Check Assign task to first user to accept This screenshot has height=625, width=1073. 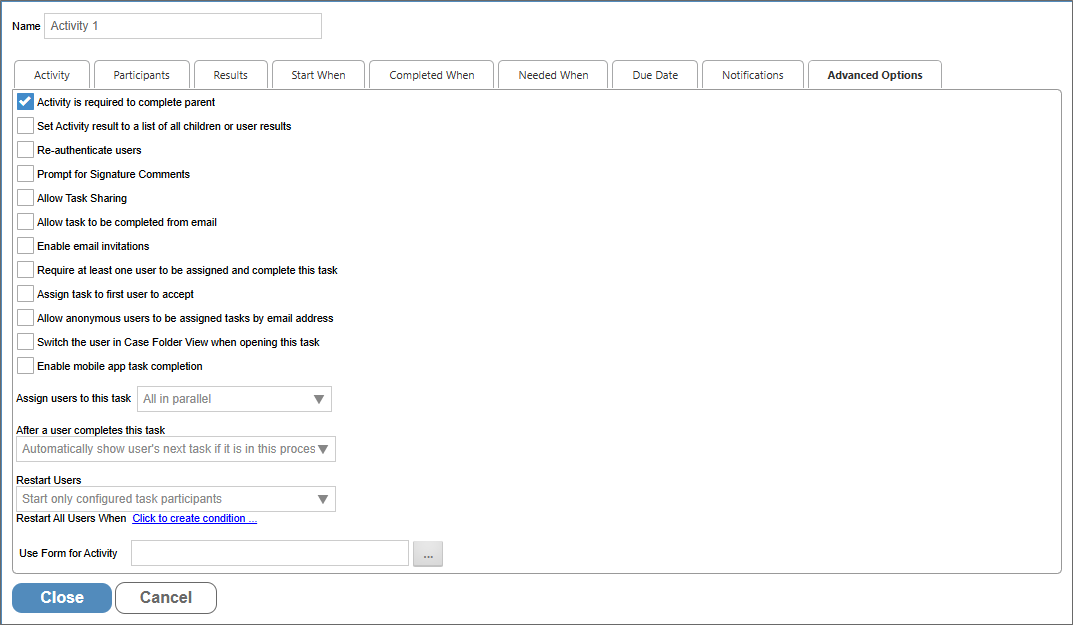26,294
